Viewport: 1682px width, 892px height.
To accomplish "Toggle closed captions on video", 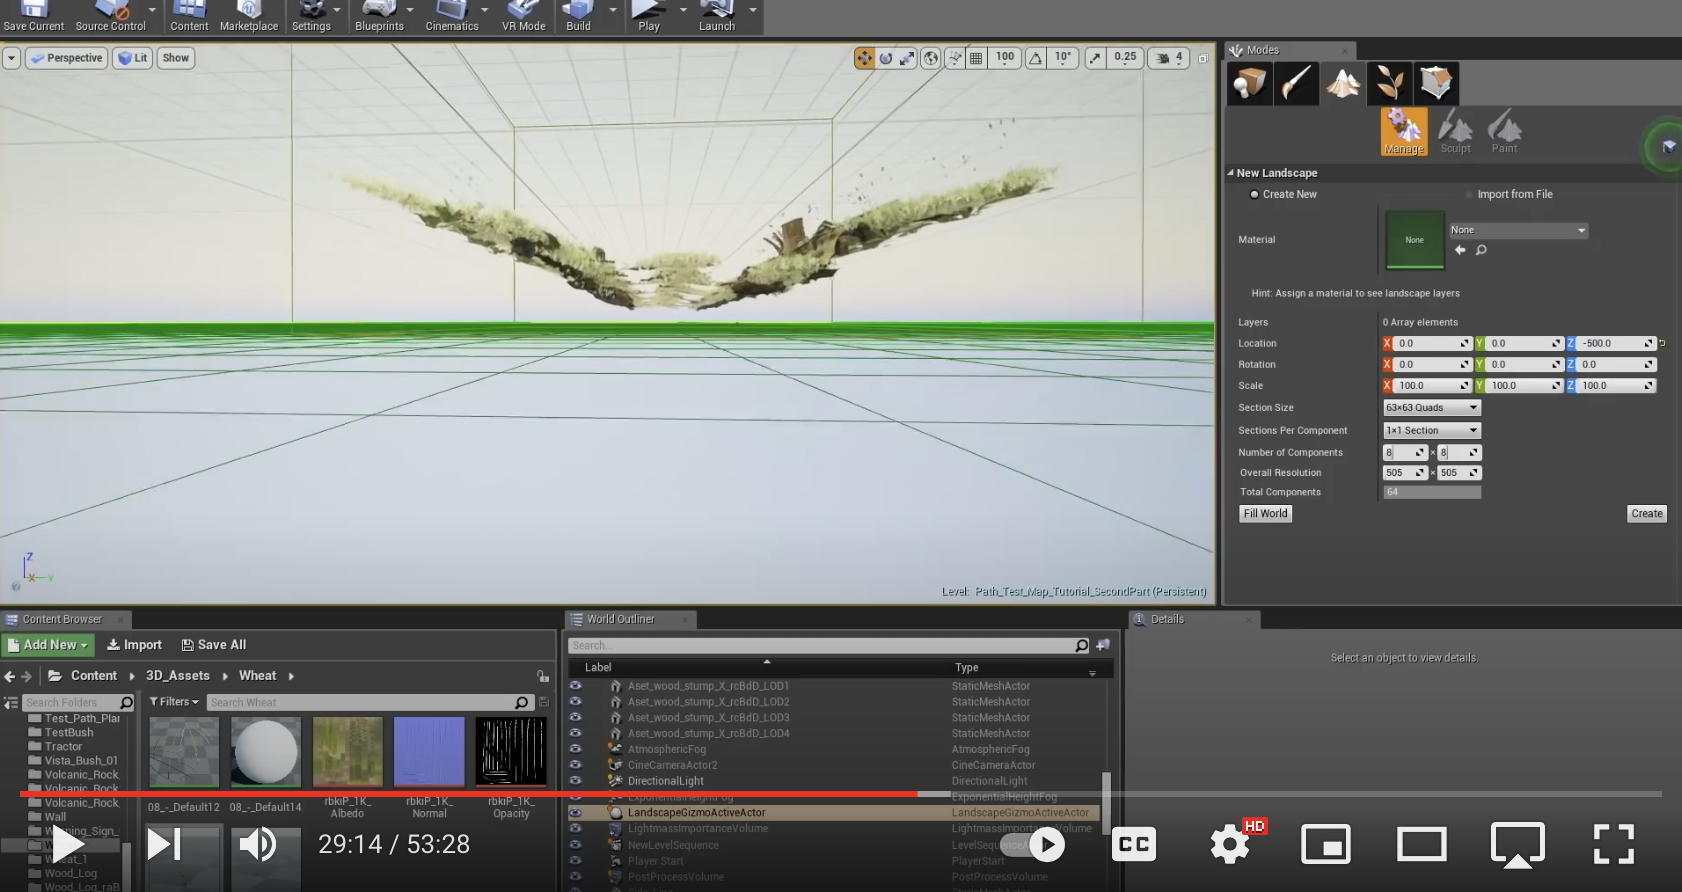I will (1134, 845).
